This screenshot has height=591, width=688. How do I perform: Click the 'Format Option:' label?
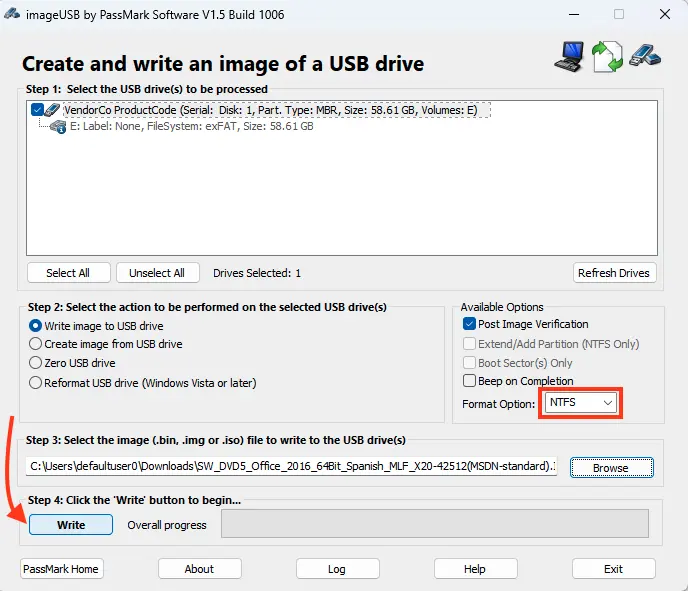point(498,404)
